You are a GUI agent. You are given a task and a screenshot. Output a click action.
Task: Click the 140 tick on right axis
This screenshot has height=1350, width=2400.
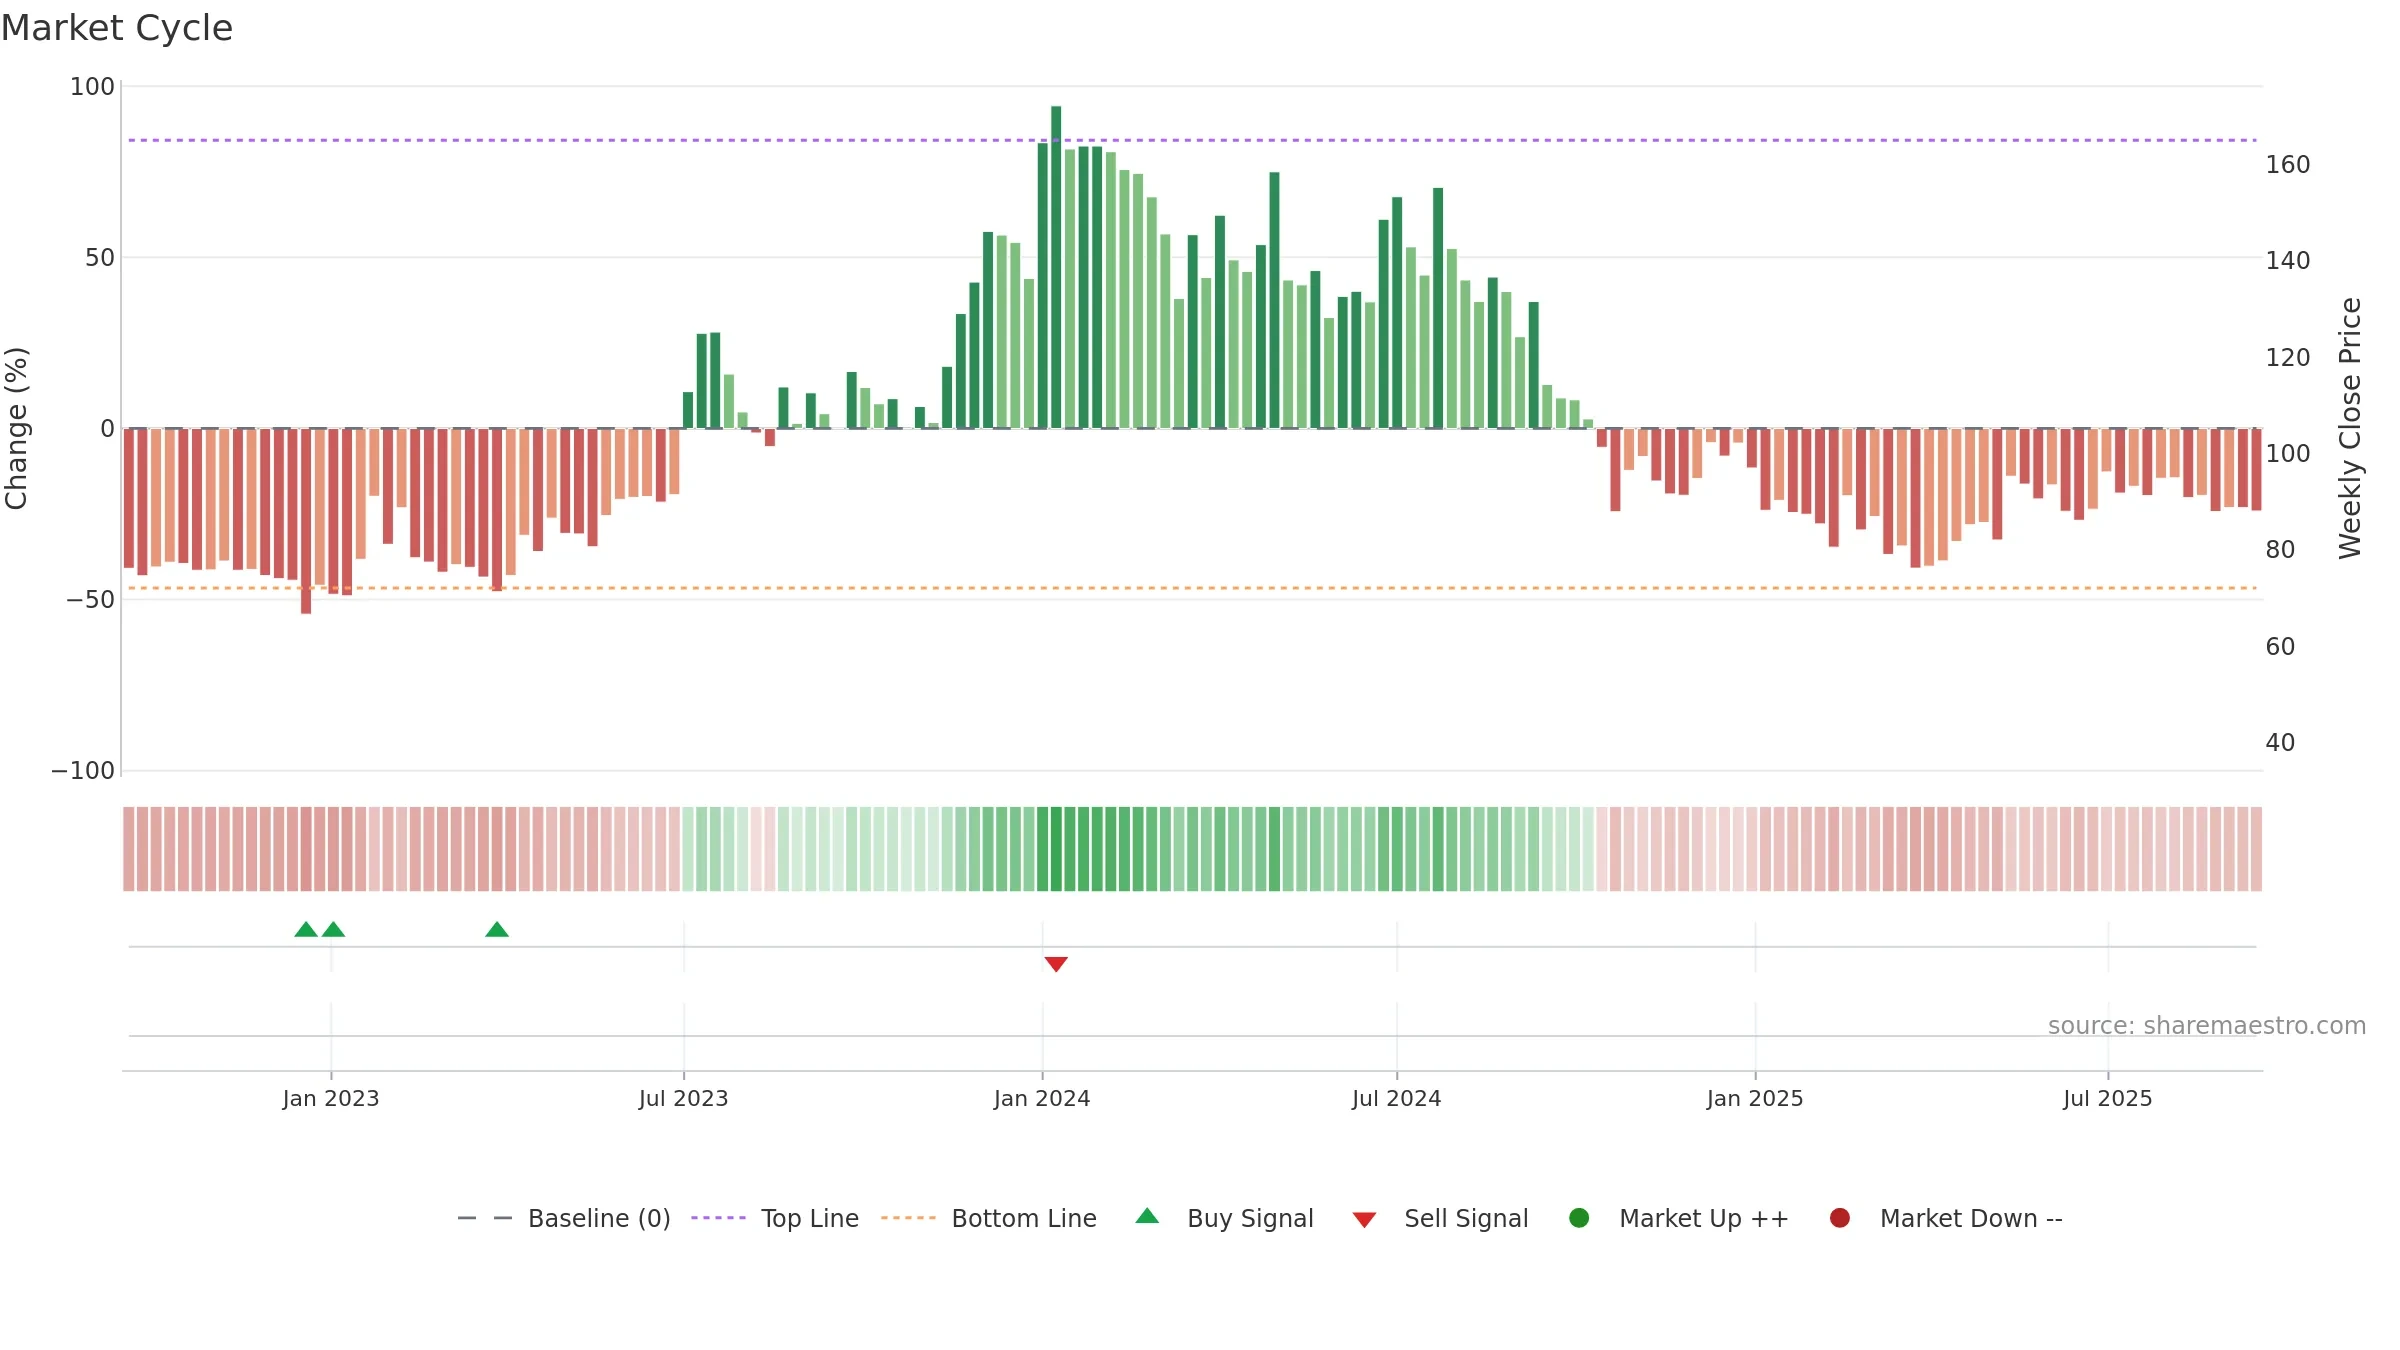[x=2288, y=261]
